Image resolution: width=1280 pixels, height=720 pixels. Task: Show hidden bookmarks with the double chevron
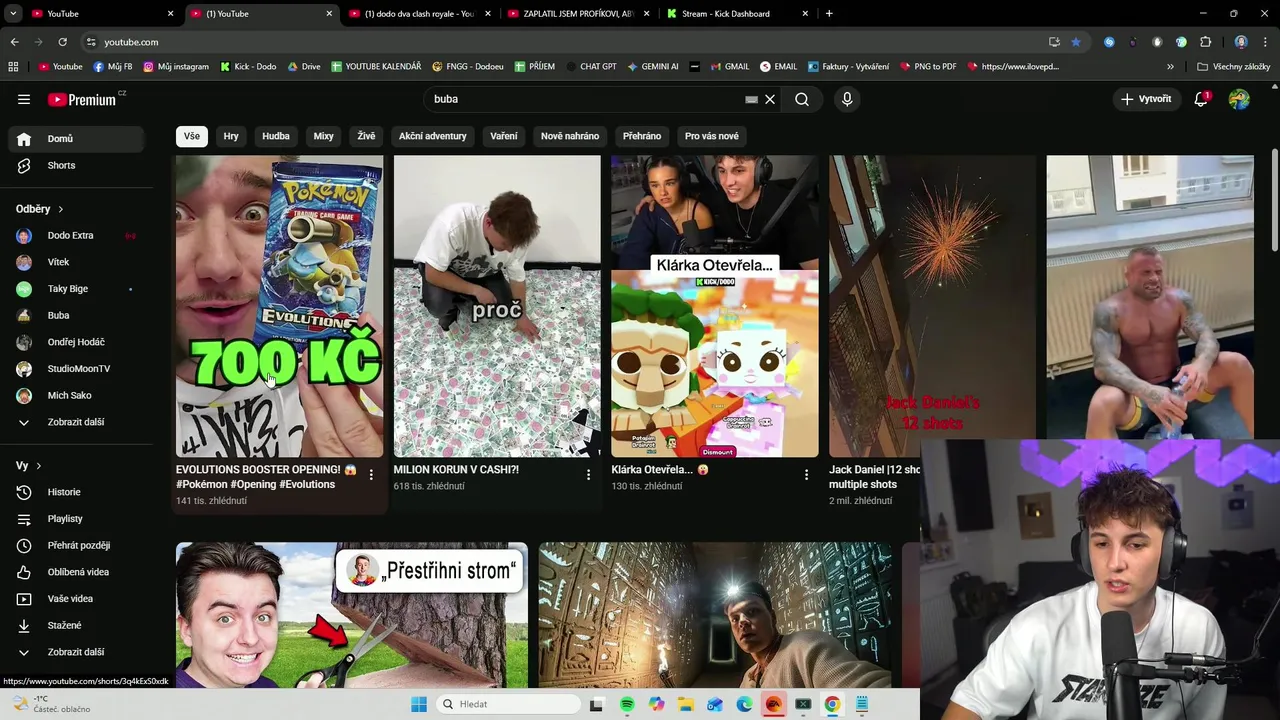pos(1170,67)
